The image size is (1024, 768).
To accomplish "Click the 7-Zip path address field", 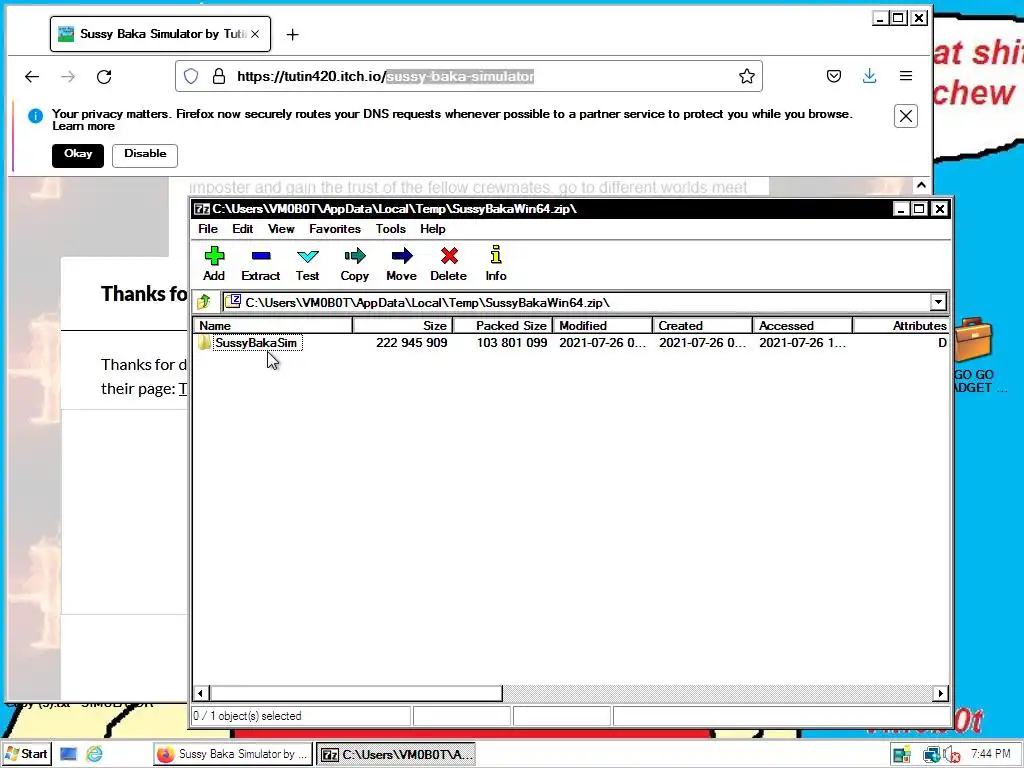I will (x=577, y=302).
